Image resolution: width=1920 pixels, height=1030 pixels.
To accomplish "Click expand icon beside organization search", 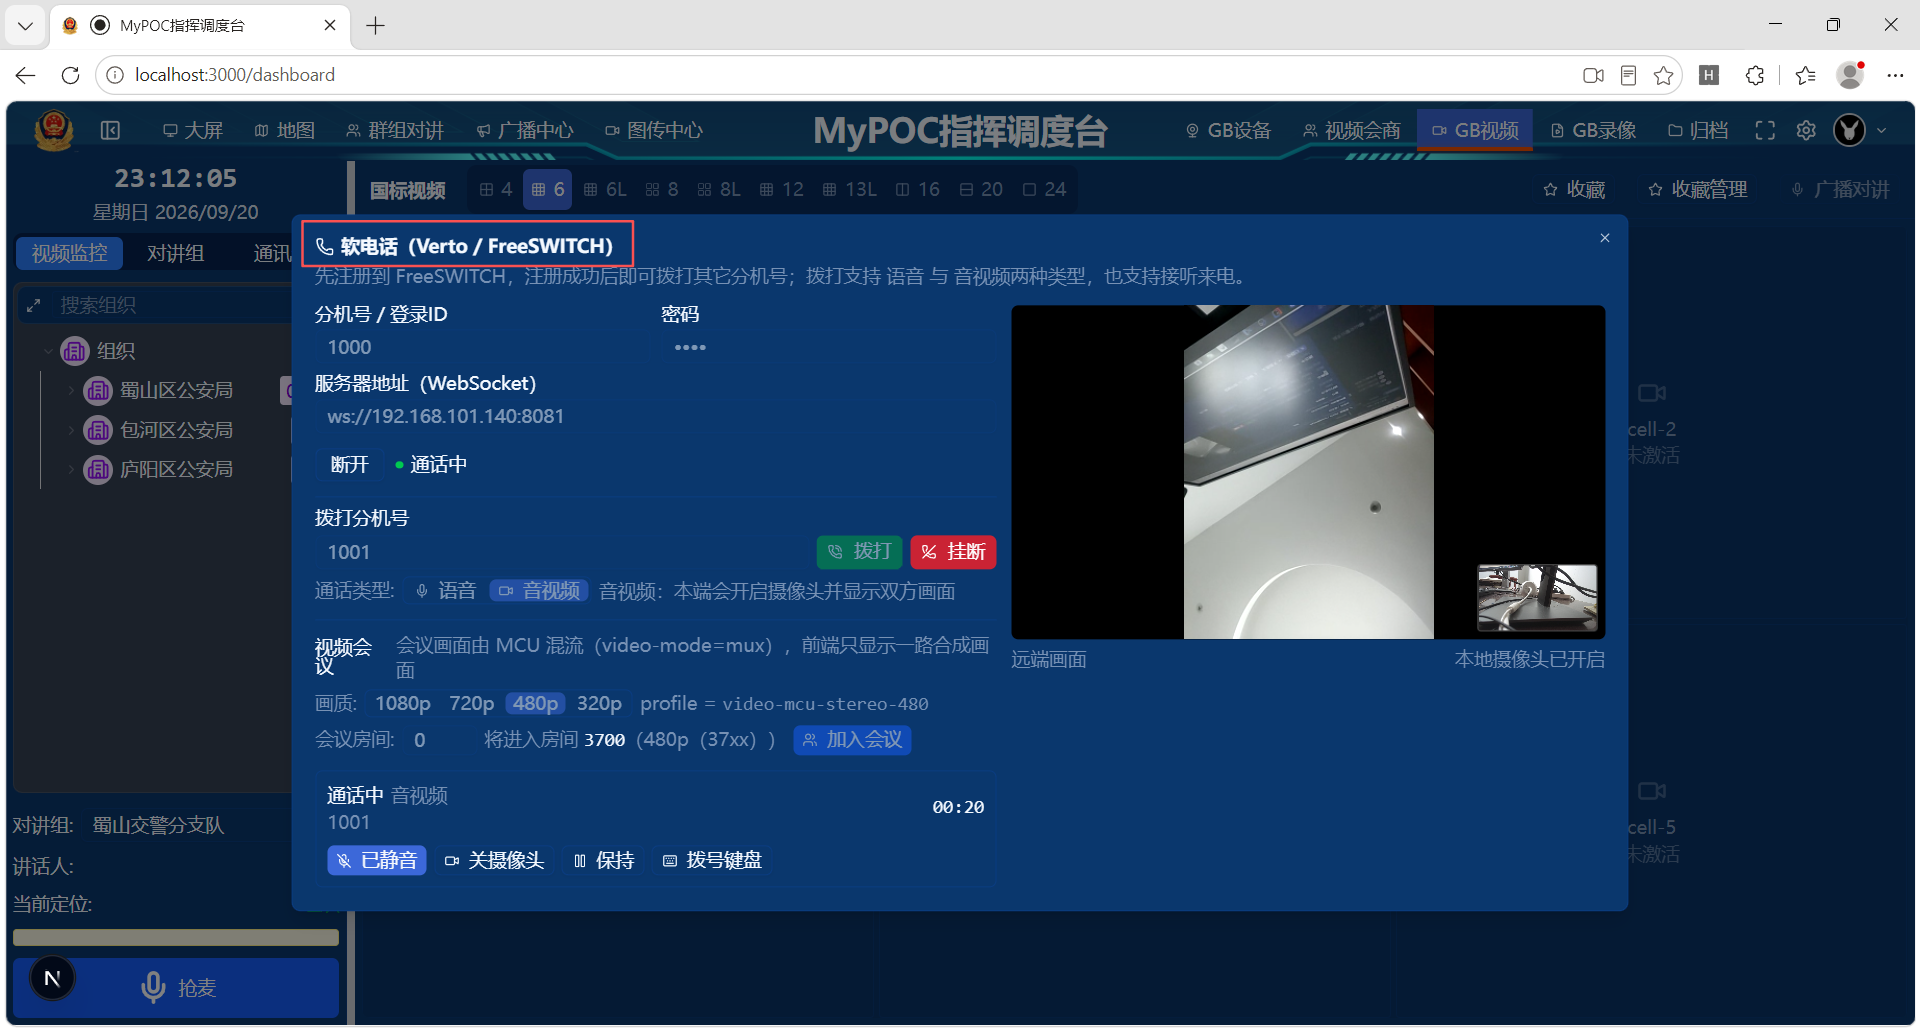I will (34, 306).
